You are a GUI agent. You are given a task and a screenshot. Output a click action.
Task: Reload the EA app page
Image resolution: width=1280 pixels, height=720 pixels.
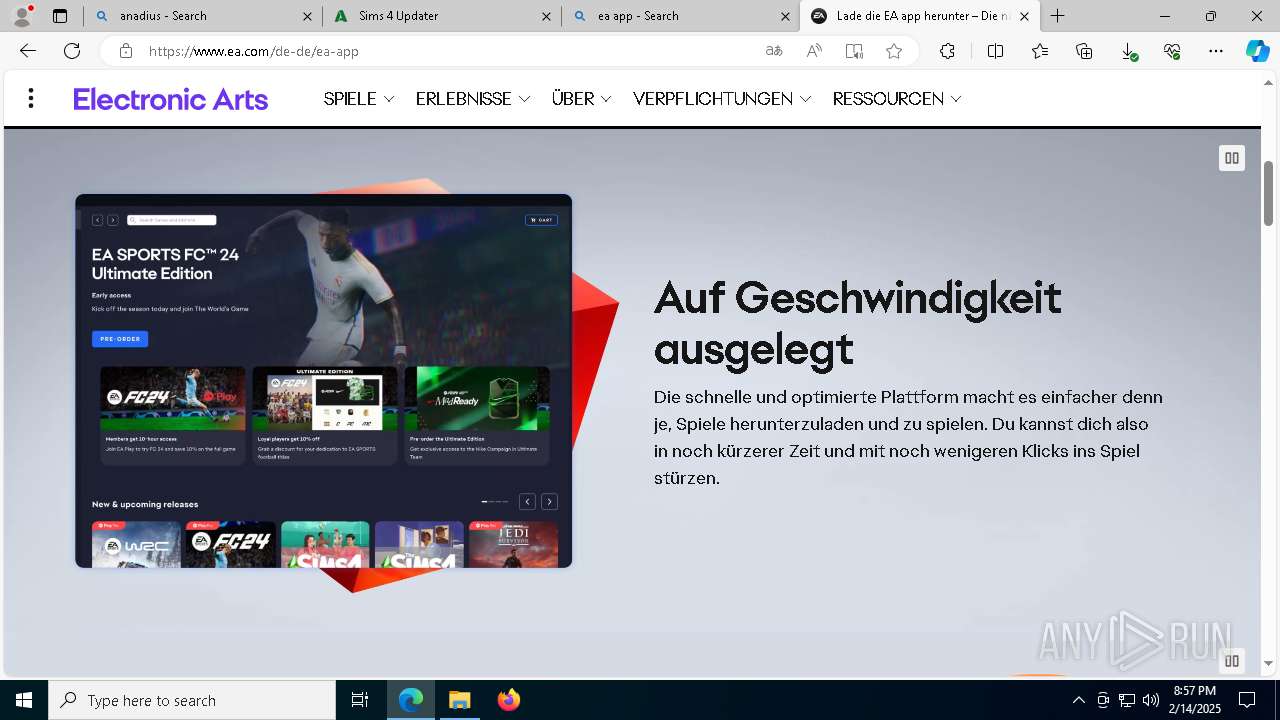click(72, 51)
